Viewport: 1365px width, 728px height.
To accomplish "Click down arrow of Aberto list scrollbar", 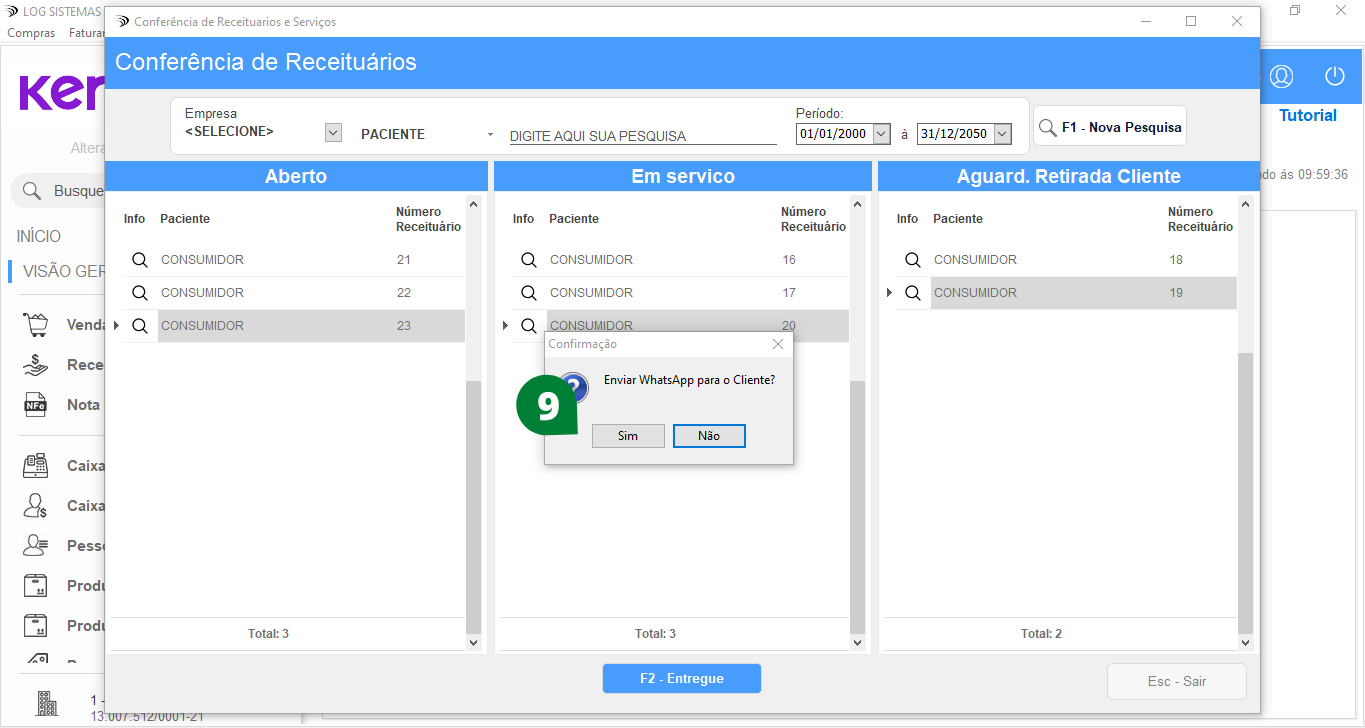I will (x=474, y=642).
